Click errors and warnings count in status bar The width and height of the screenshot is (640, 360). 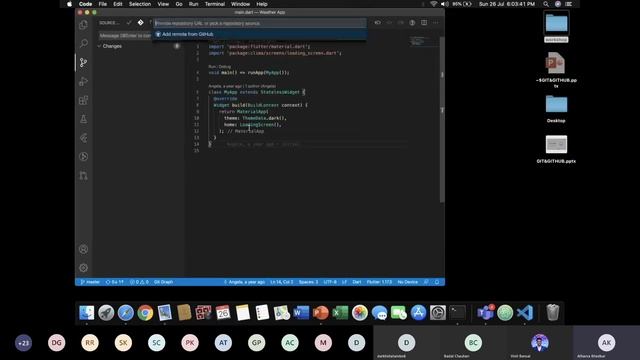[139, 282]
